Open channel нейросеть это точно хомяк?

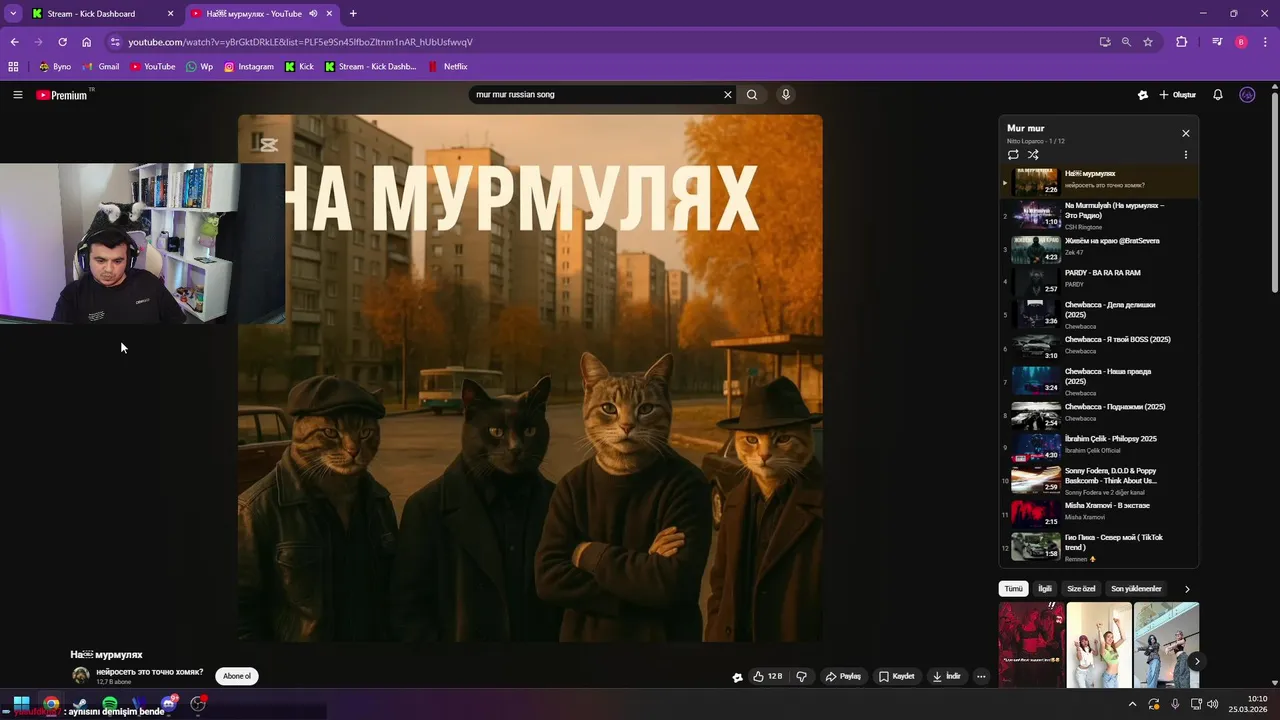coord(149,672)
